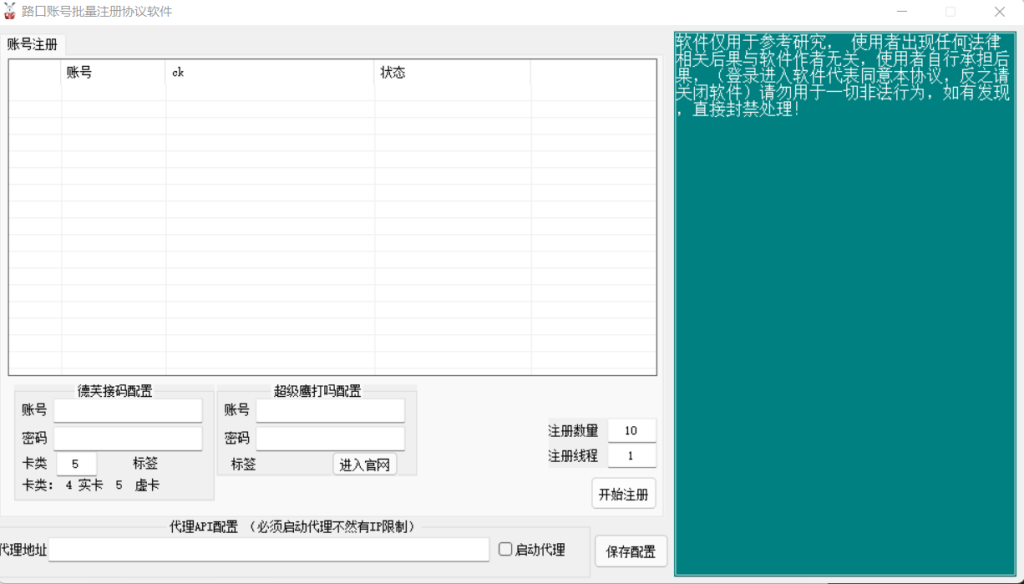1024x584 pixels.
Task: Enable the 启动代理 checkbox
Action: [x=505, y=549]
